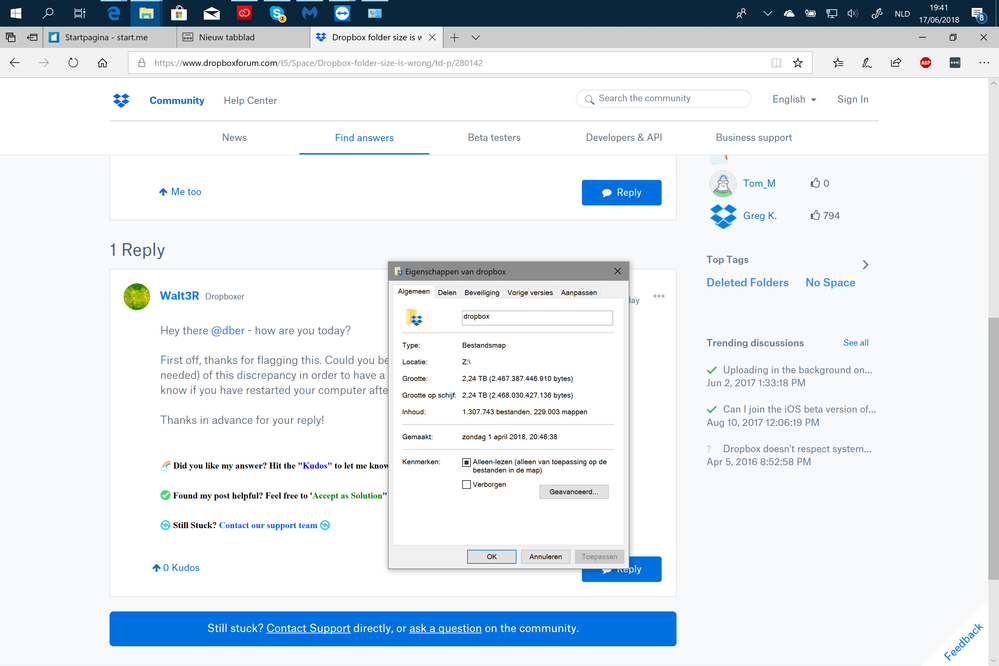Click OK in properties dialog
The height and width of the screenshot is (666, 999).
(x=491, y=556)
